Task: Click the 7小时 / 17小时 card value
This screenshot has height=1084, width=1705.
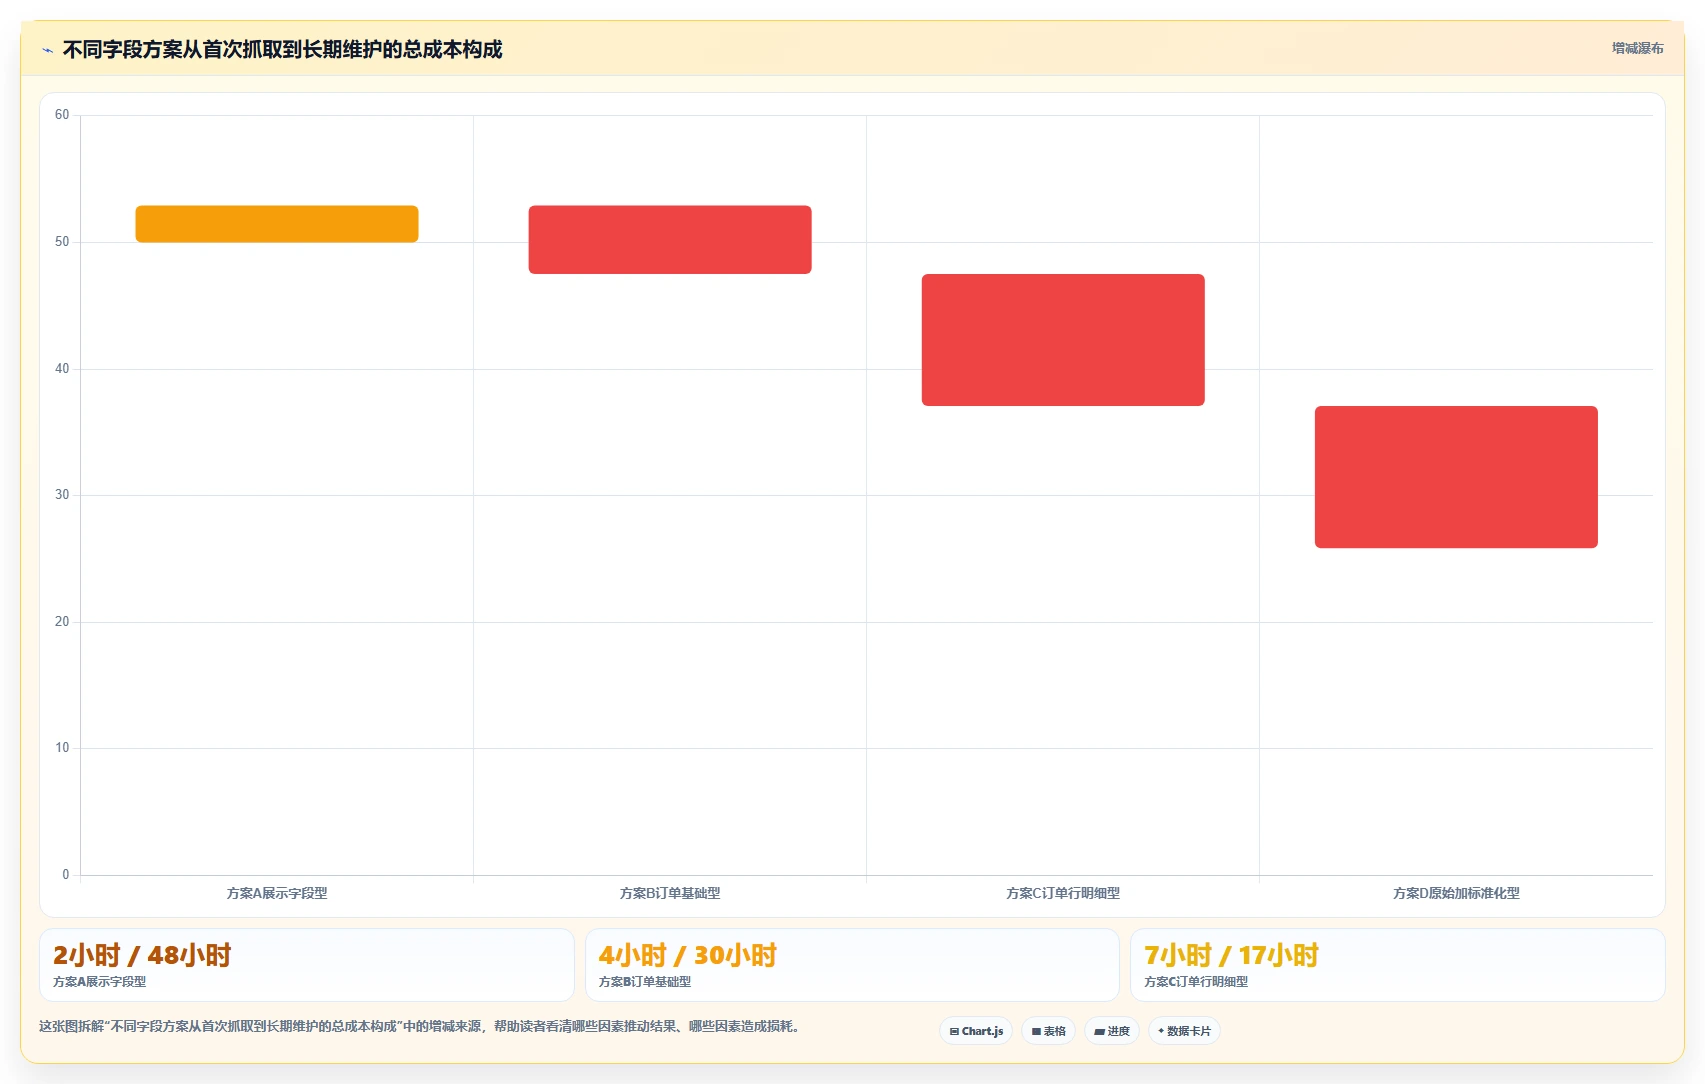Action: coord(1231,955)
